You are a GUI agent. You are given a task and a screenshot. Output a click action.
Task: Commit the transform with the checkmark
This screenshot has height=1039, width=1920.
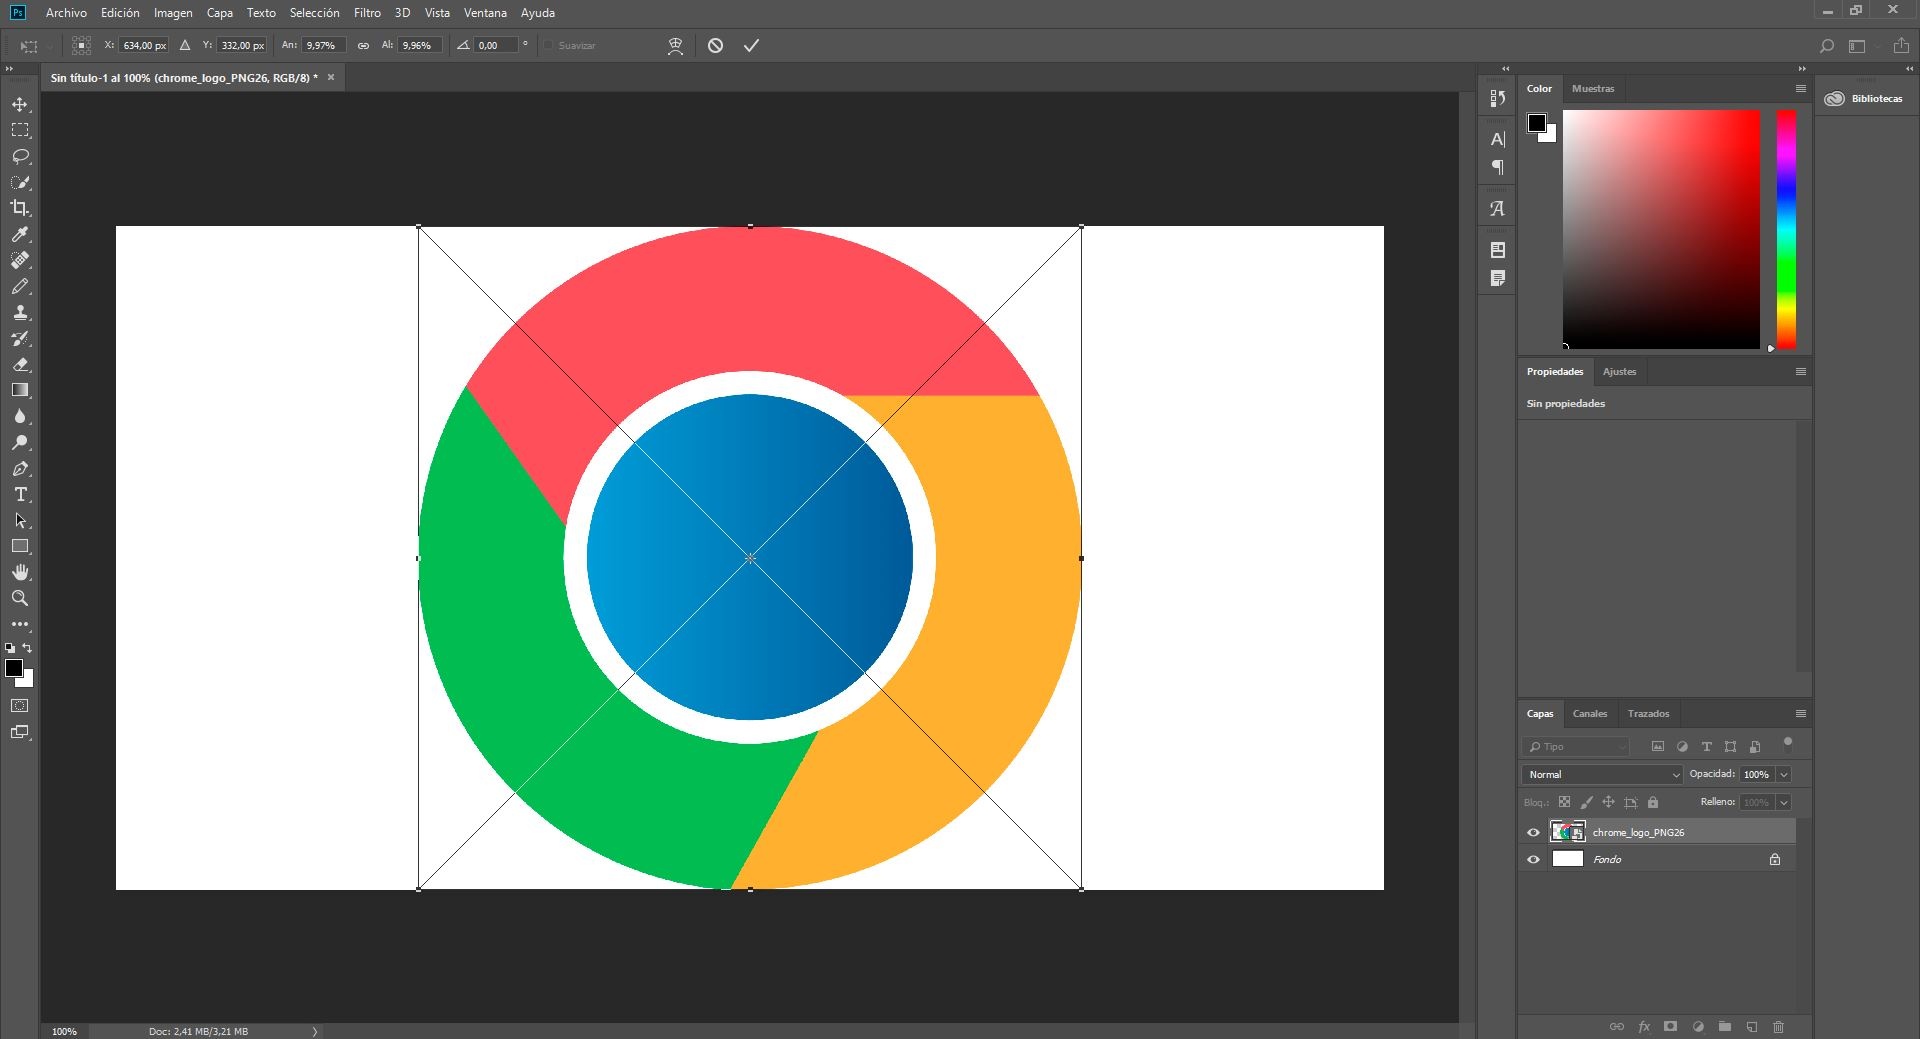[751, 46]
